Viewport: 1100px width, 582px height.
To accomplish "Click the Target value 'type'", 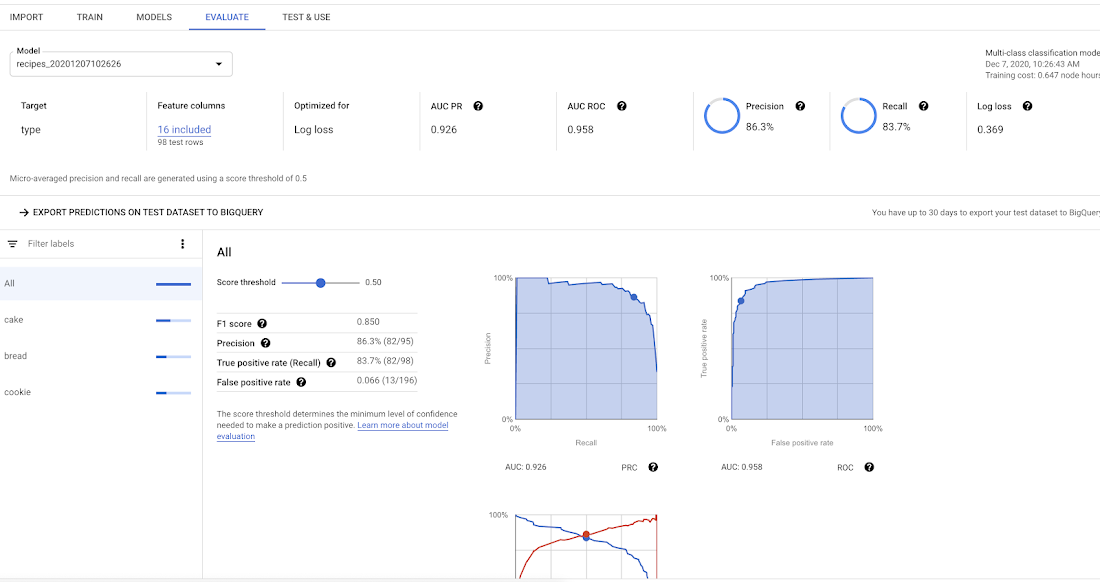I will pyautogui.click(x=31, y=130).
